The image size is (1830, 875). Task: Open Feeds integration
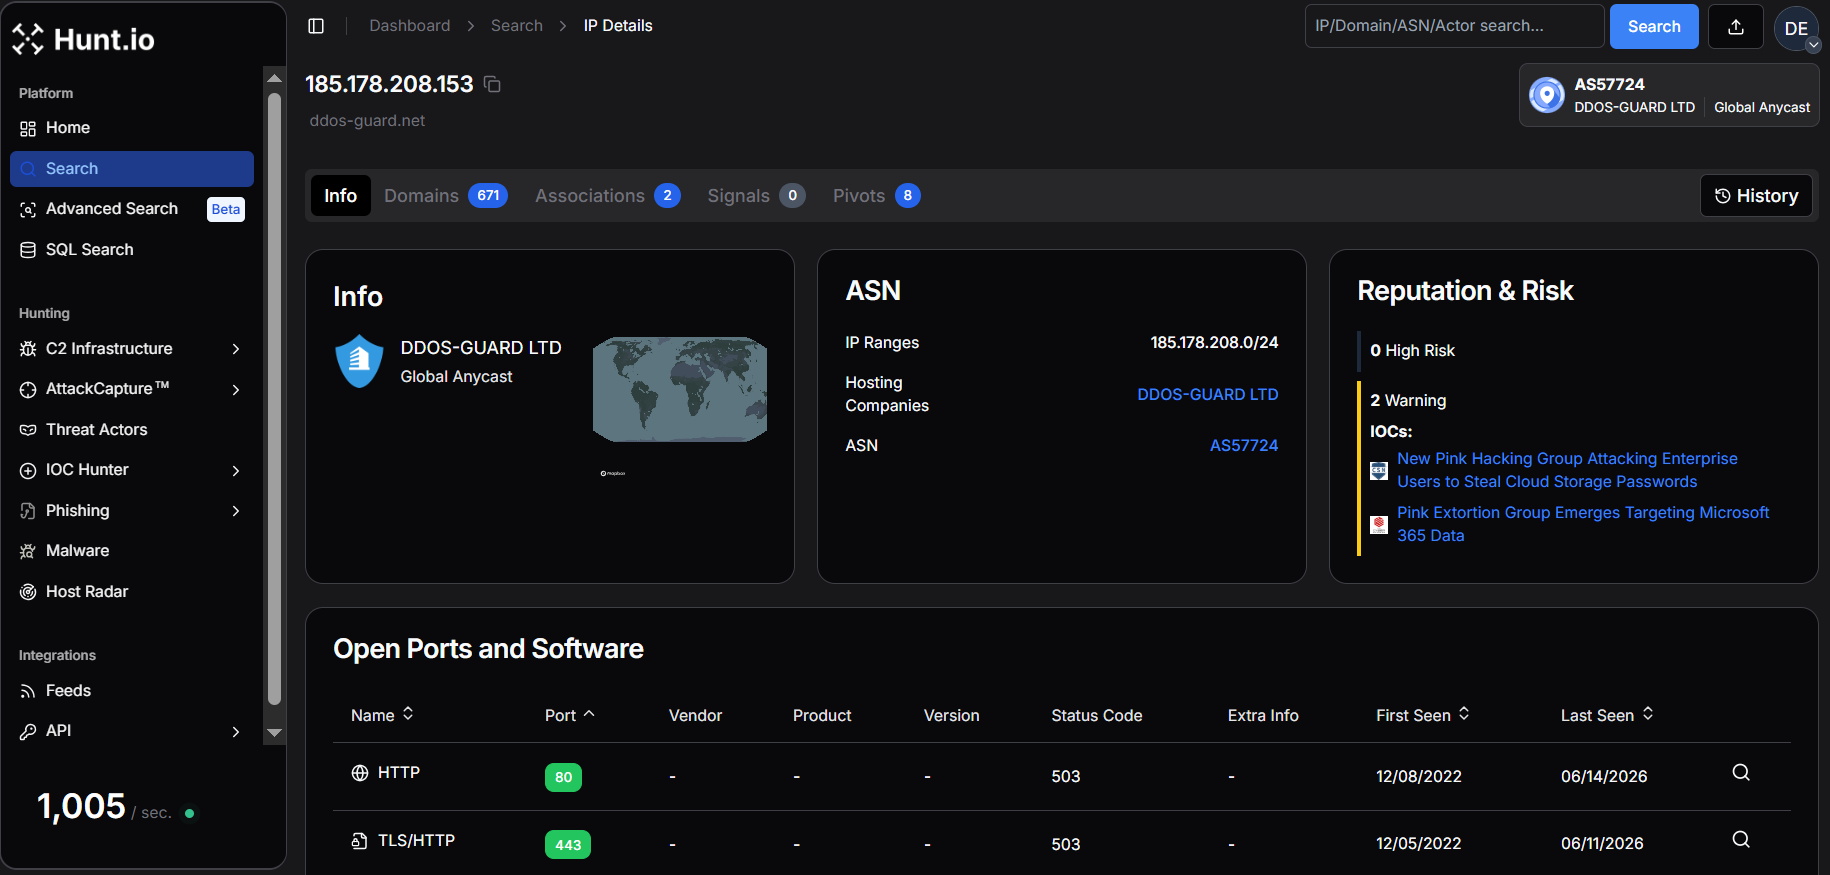click(132, 691)
